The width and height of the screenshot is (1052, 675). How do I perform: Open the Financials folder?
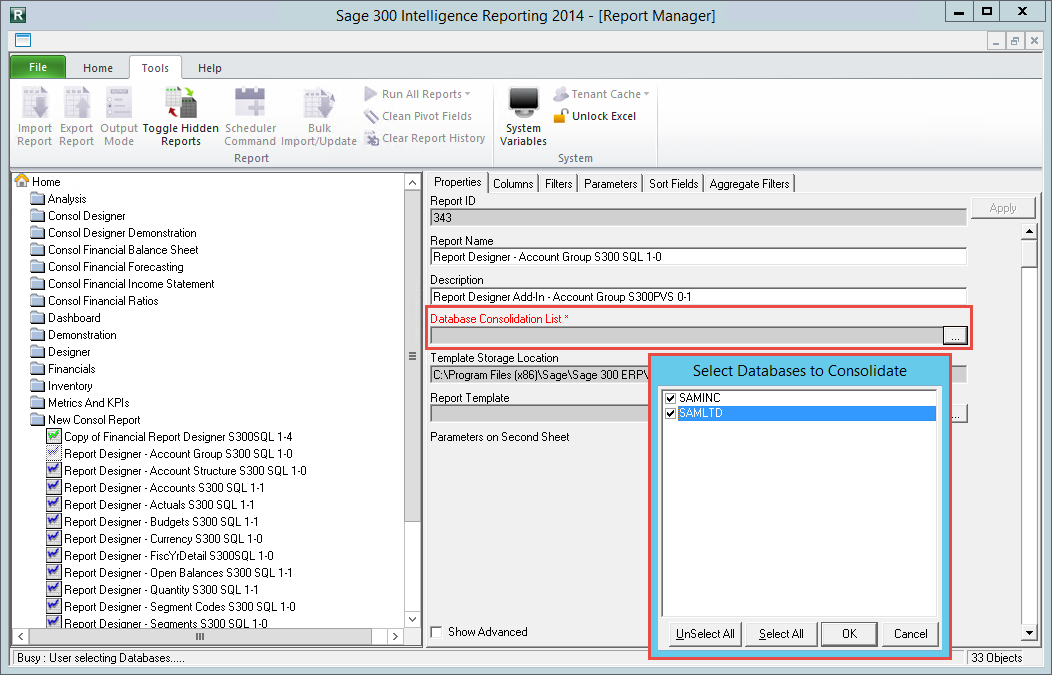(x=63, y=369)
